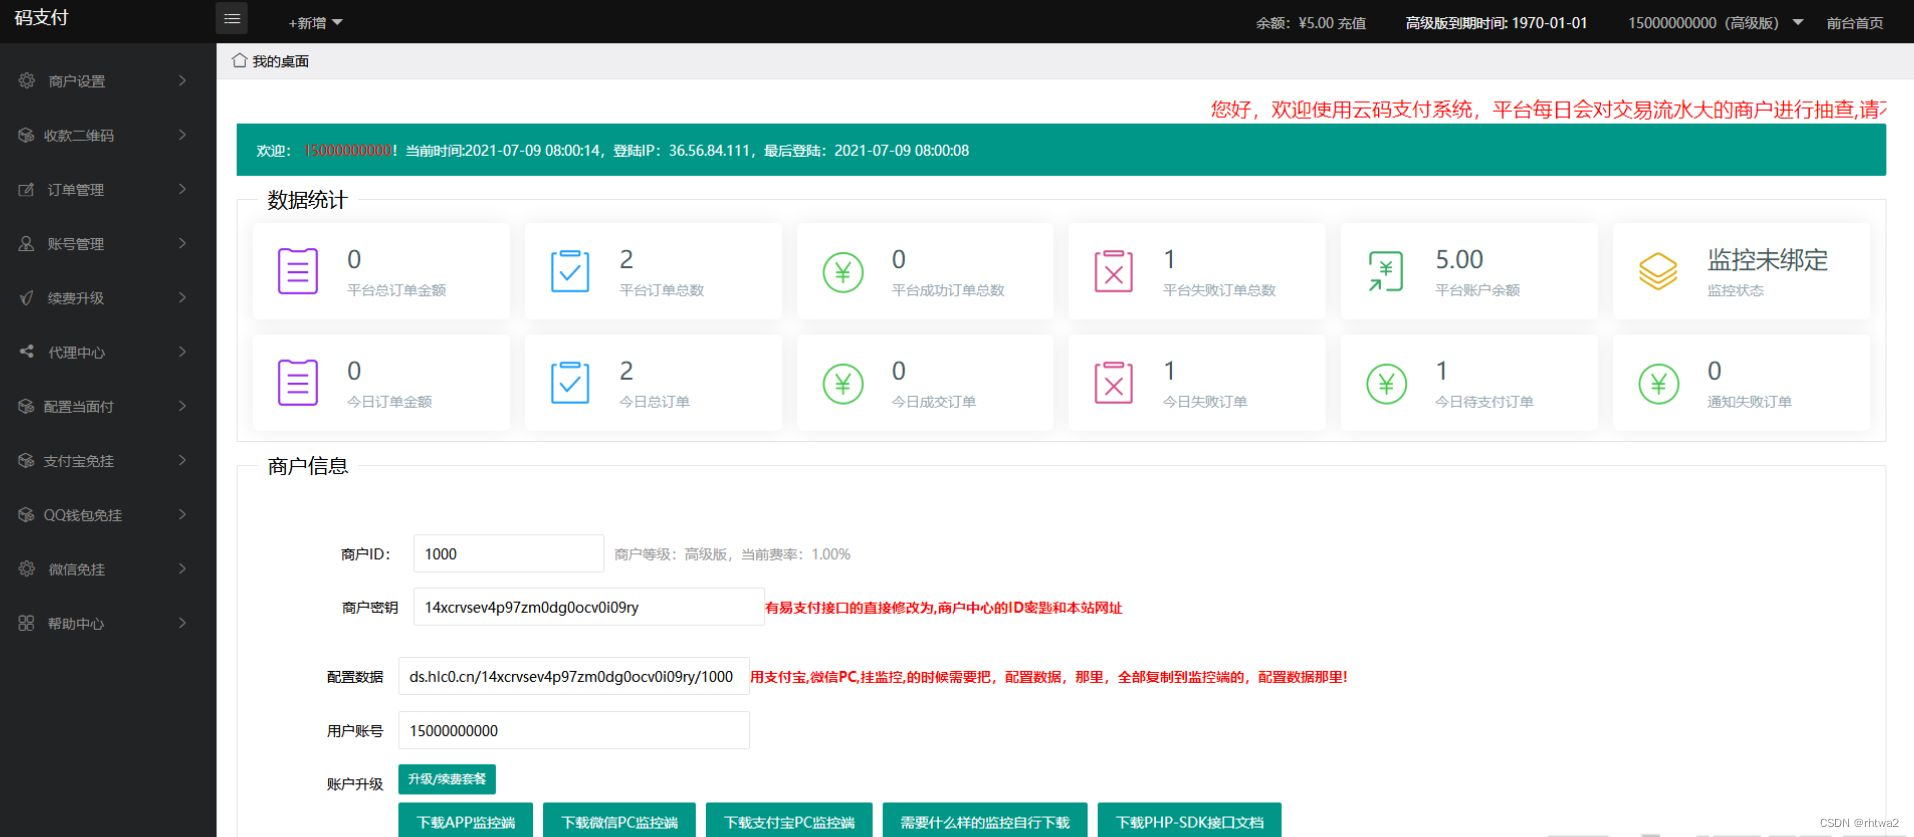The image size is (1914, 837).
Task: Click the 配置数据 input field
Action: [574, 676]
